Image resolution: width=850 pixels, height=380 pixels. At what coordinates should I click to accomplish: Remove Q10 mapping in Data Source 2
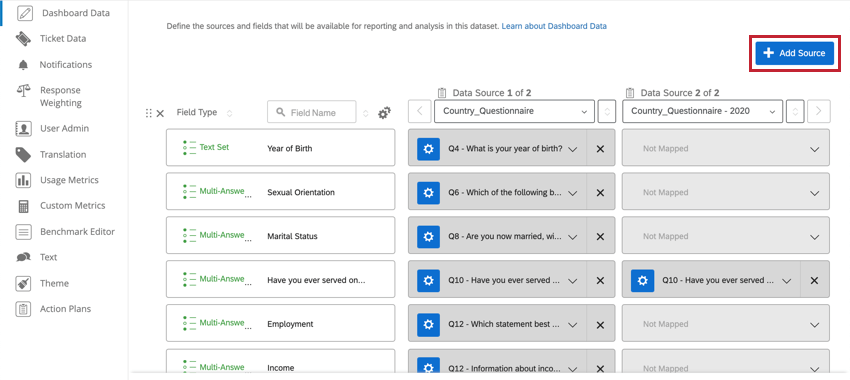click(814, 280)
